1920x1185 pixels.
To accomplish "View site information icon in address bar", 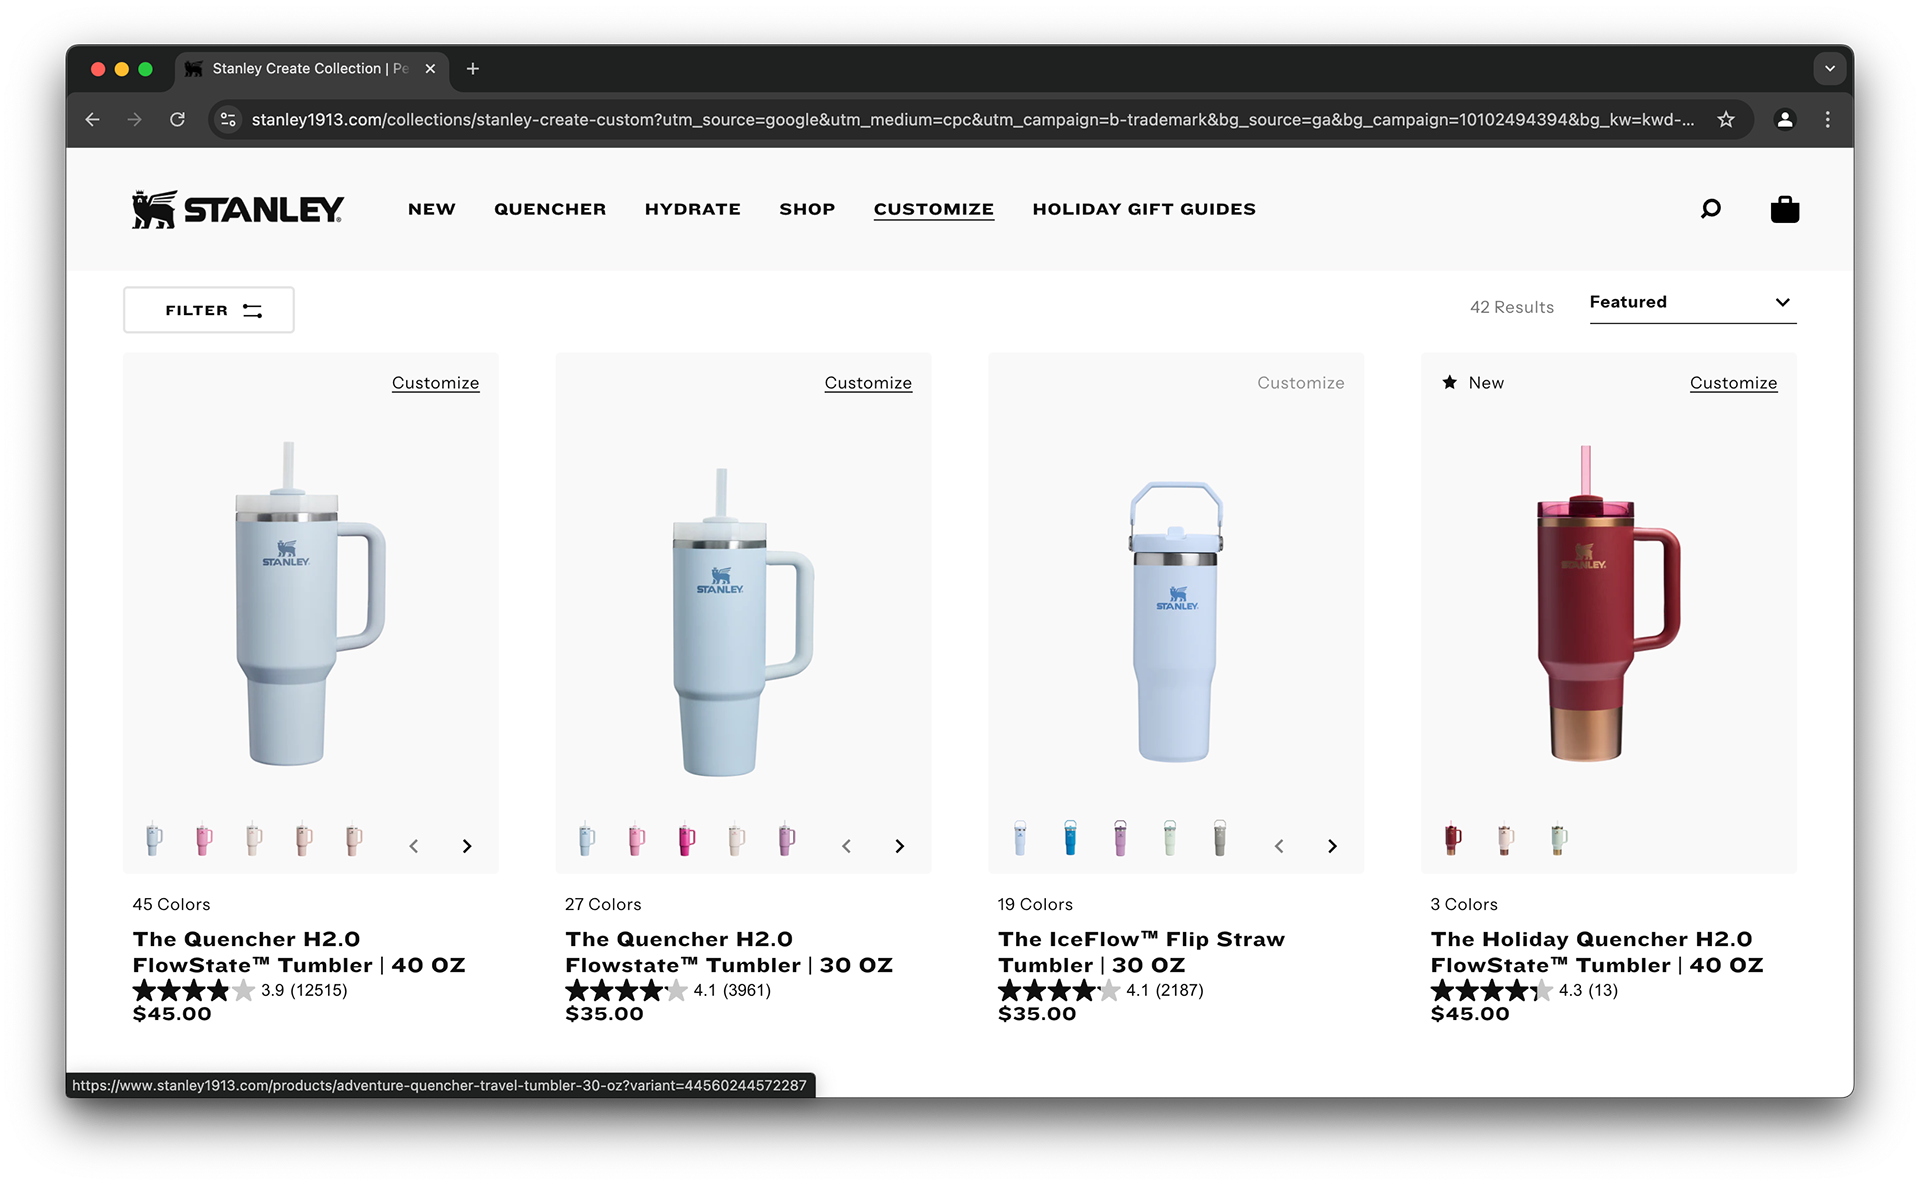I will [x=228, y=120].
